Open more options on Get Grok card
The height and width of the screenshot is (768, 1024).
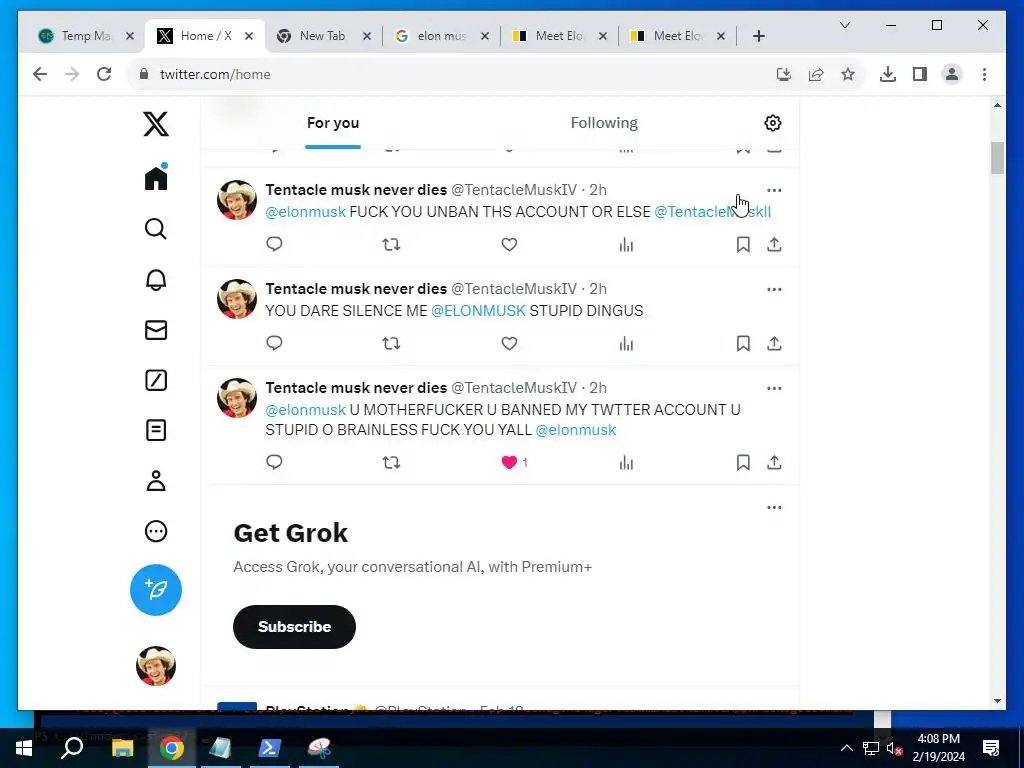tap(774, 507)
